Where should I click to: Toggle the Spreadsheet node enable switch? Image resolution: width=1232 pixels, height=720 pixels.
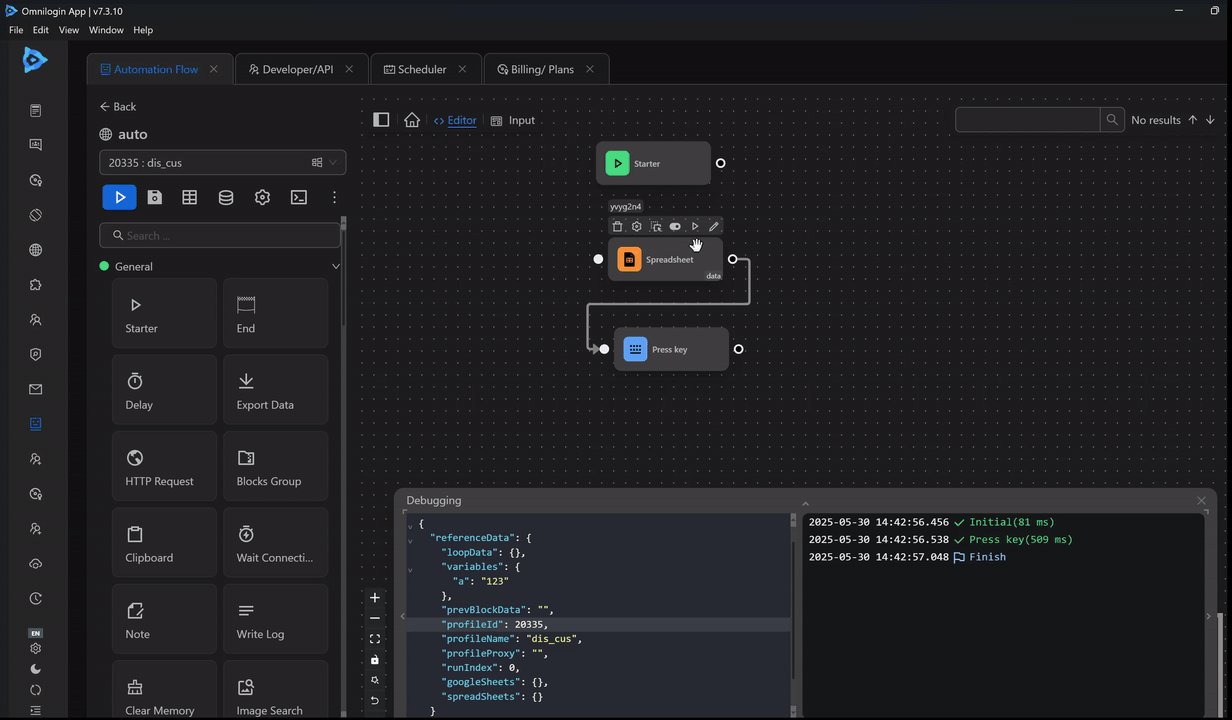[x=675, y=227]
